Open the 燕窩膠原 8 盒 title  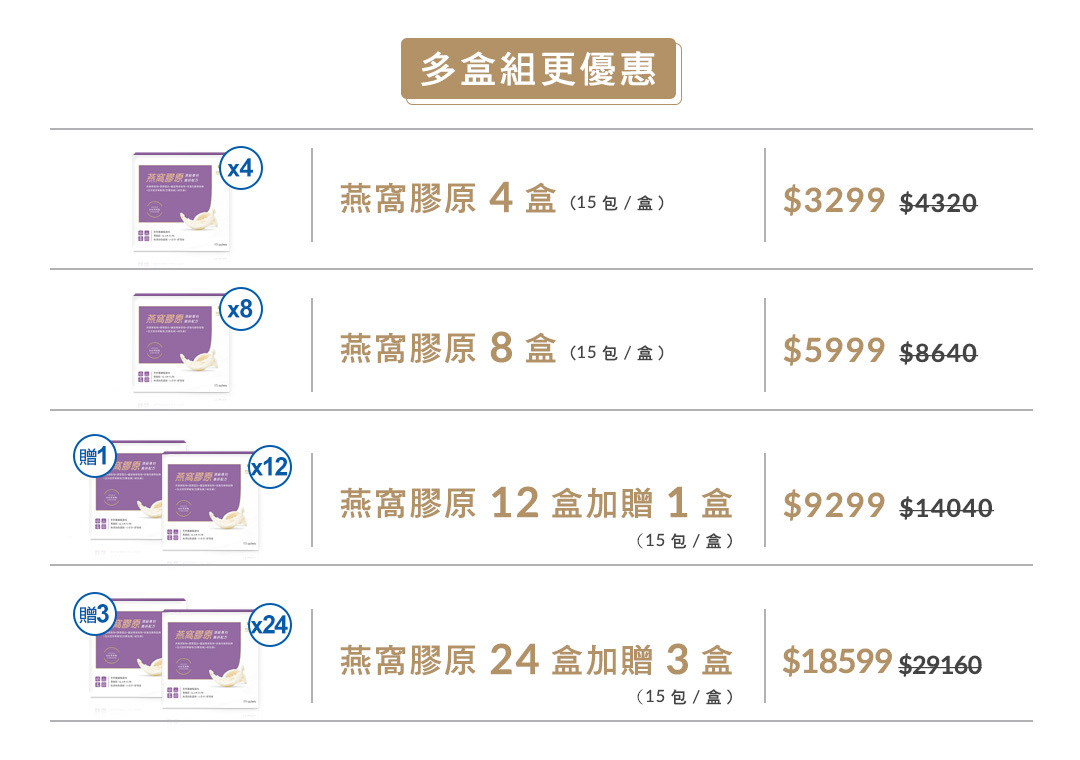448,349
